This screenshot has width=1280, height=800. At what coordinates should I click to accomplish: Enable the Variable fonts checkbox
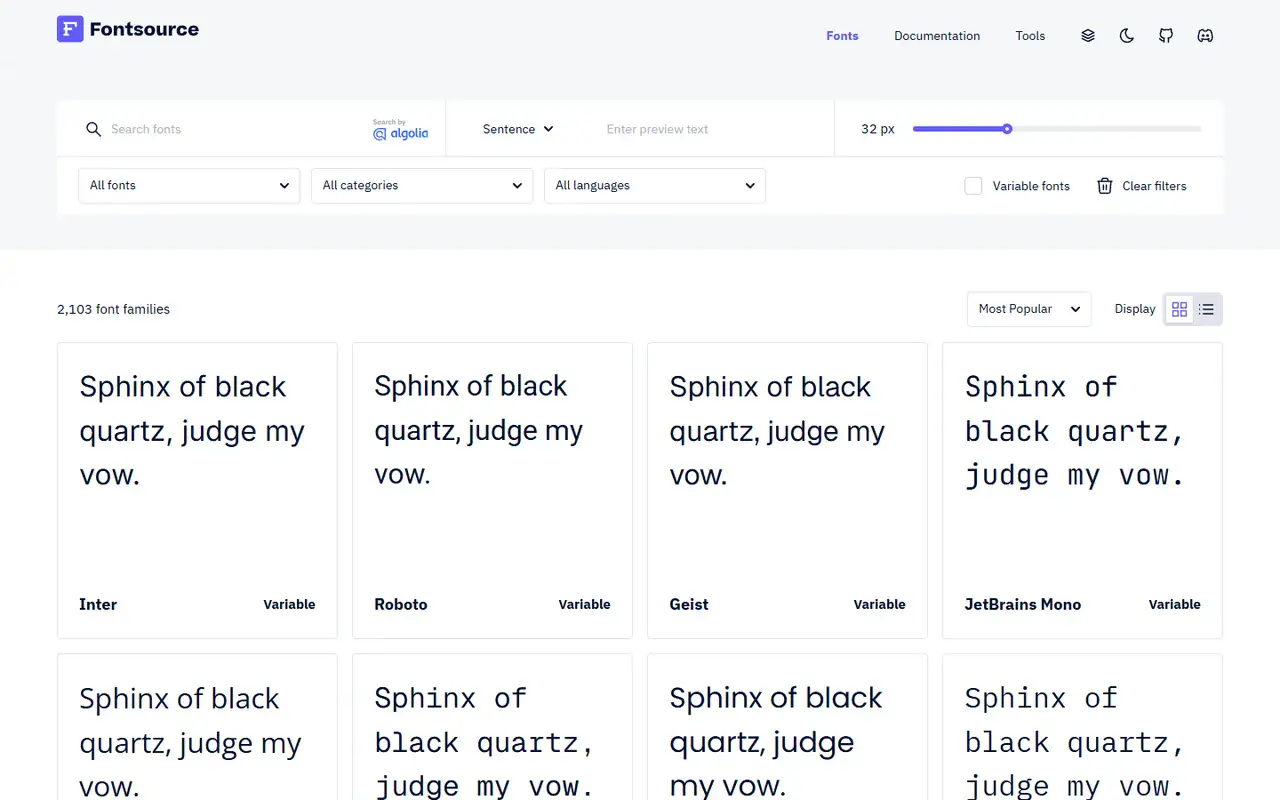point(973,186)
